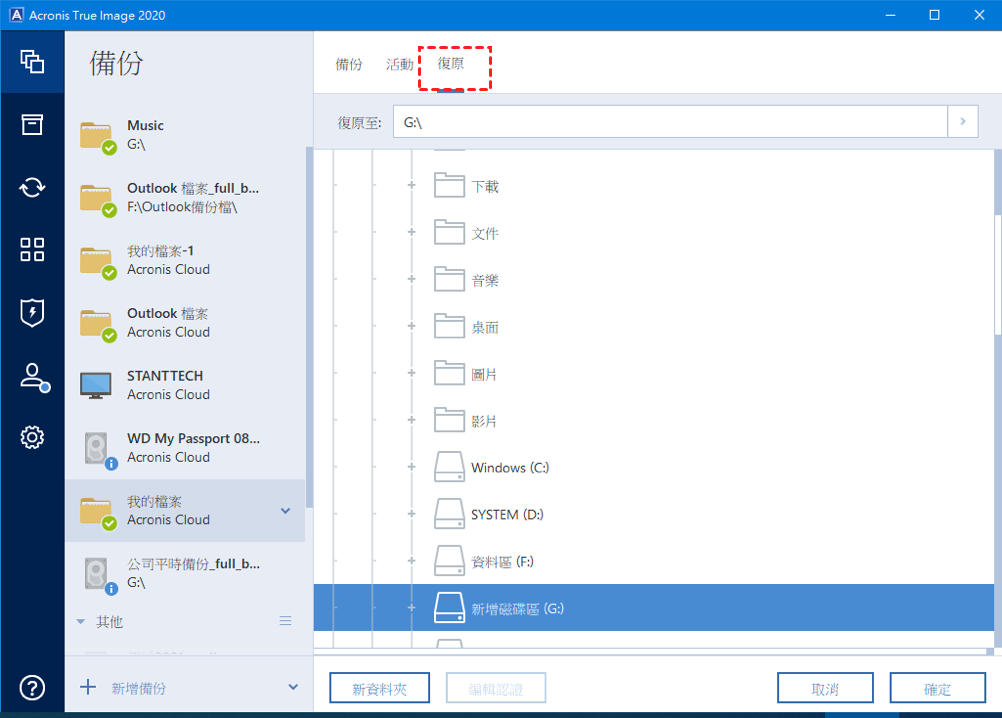Screen dimensions: 1002x718
Task: Expand the Windows (C:) drive node
Action: [411, 468]
